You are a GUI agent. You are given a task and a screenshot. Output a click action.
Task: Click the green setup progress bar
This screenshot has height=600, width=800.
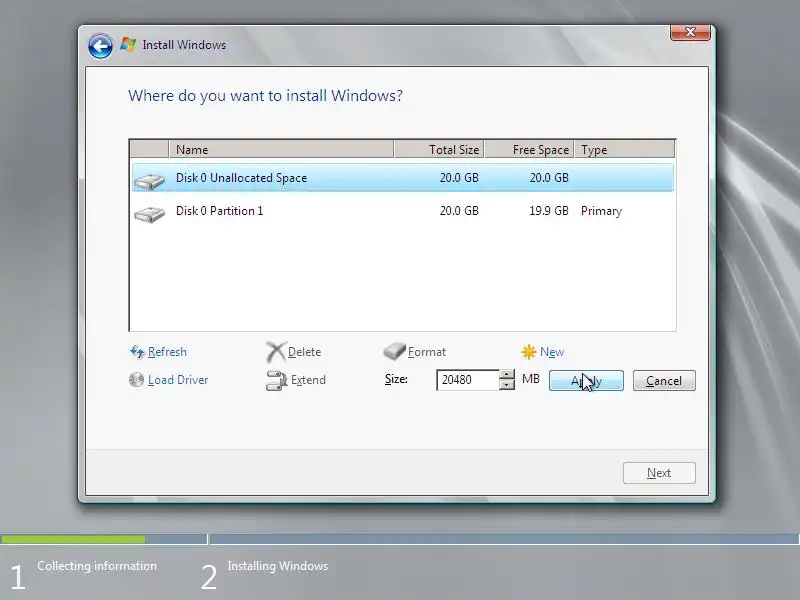coord(73,539)
